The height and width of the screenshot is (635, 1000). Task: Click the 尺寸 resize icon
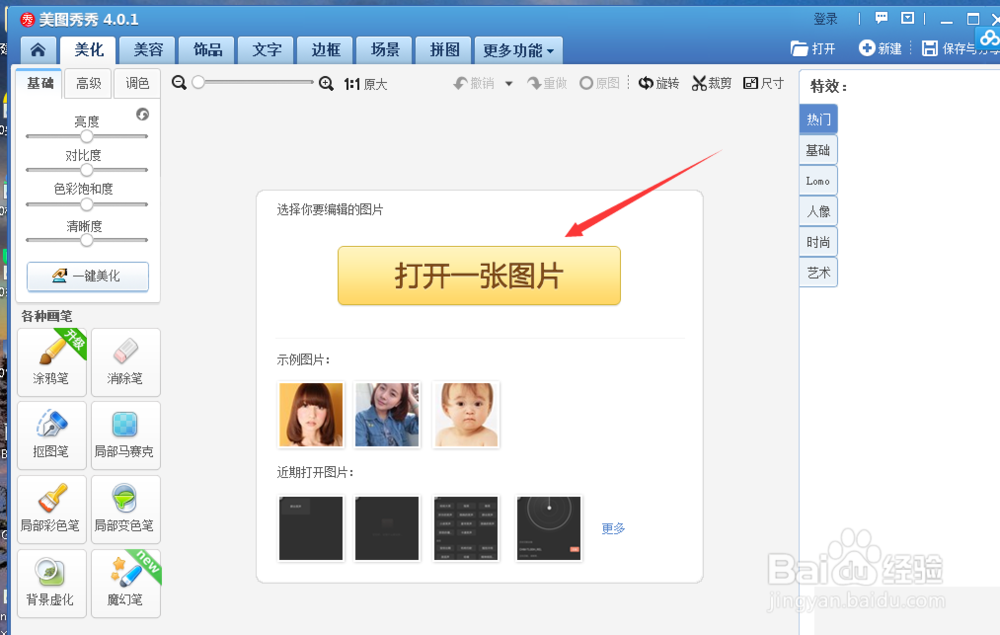[763, 84]
